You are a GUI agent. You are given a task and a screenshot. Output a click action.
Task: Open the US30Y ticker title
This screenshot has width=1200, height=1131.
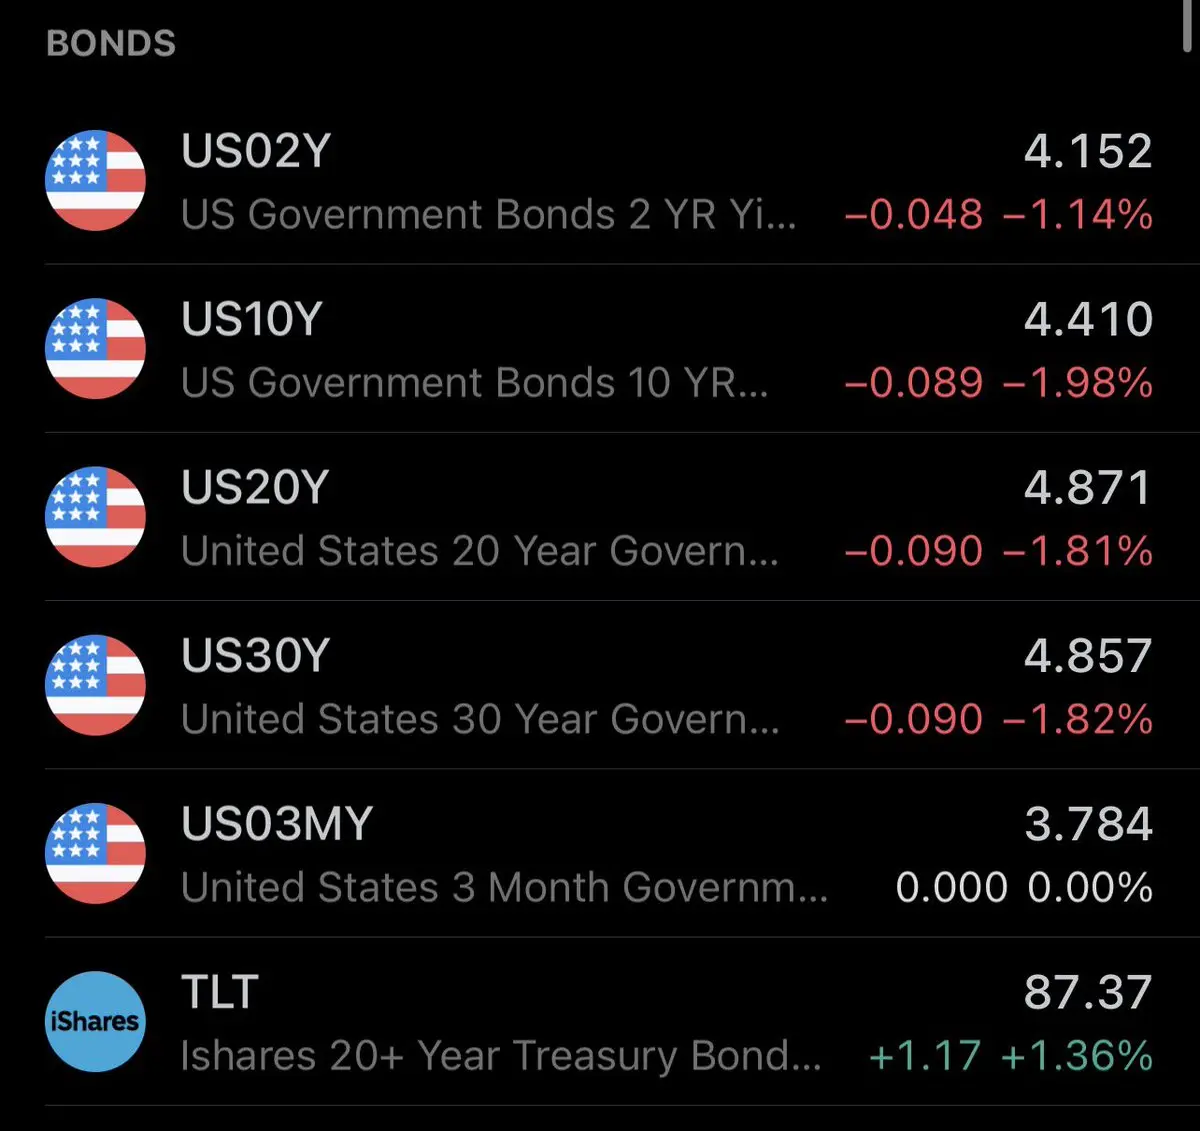255,656
